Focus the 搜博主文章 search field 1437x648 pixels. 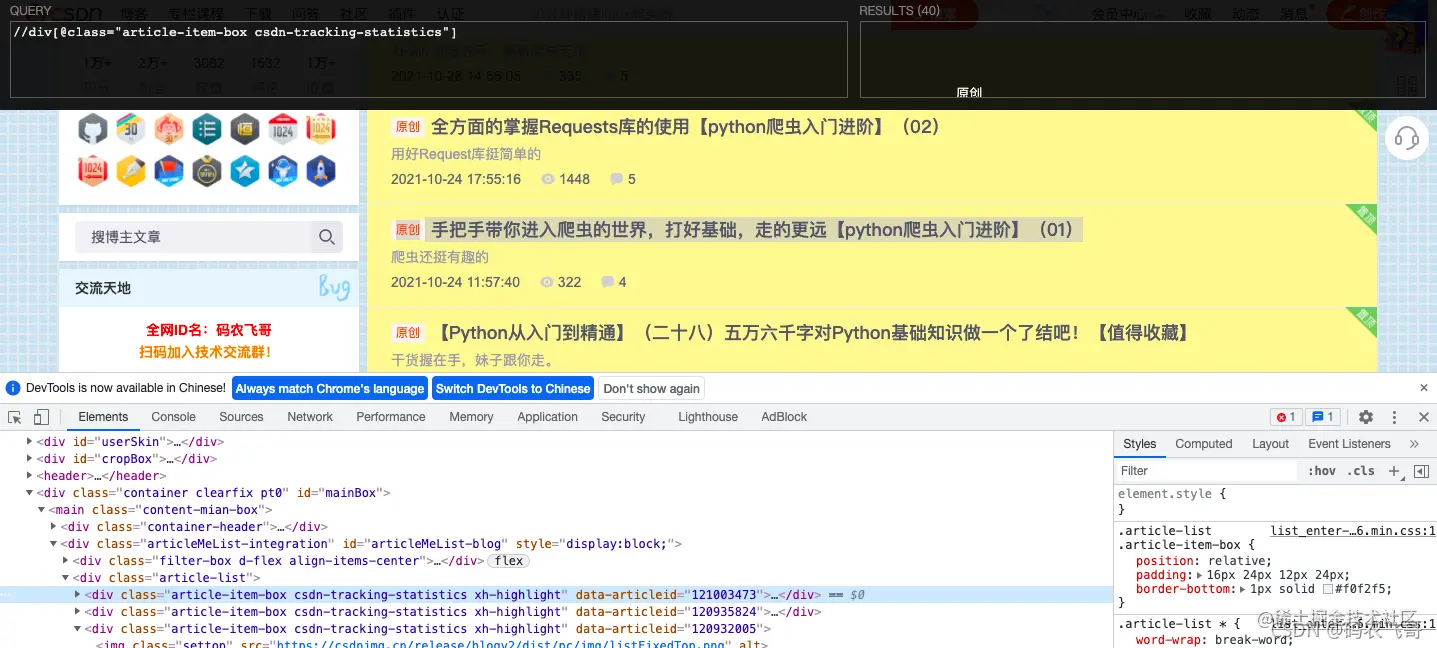click(x=192, y=237)
